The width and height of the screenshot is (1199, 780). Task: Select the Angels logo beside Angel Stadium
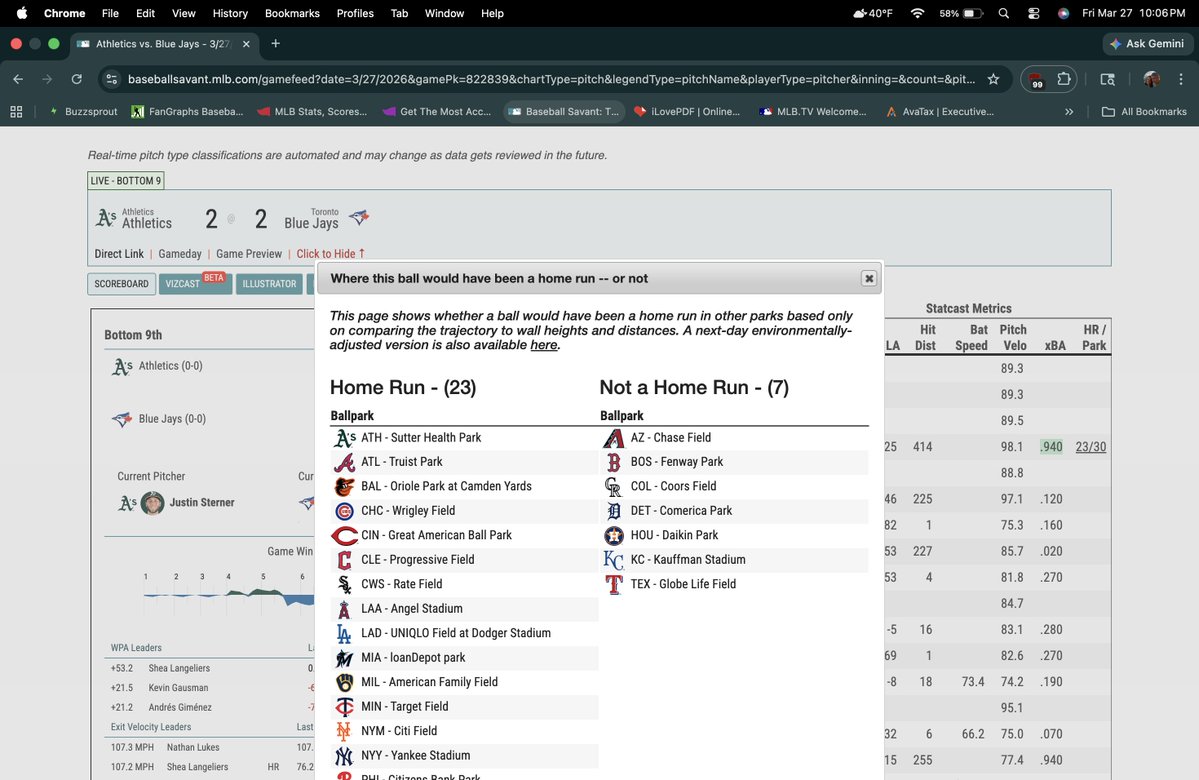pyautogui.click(x=344, y=609)
